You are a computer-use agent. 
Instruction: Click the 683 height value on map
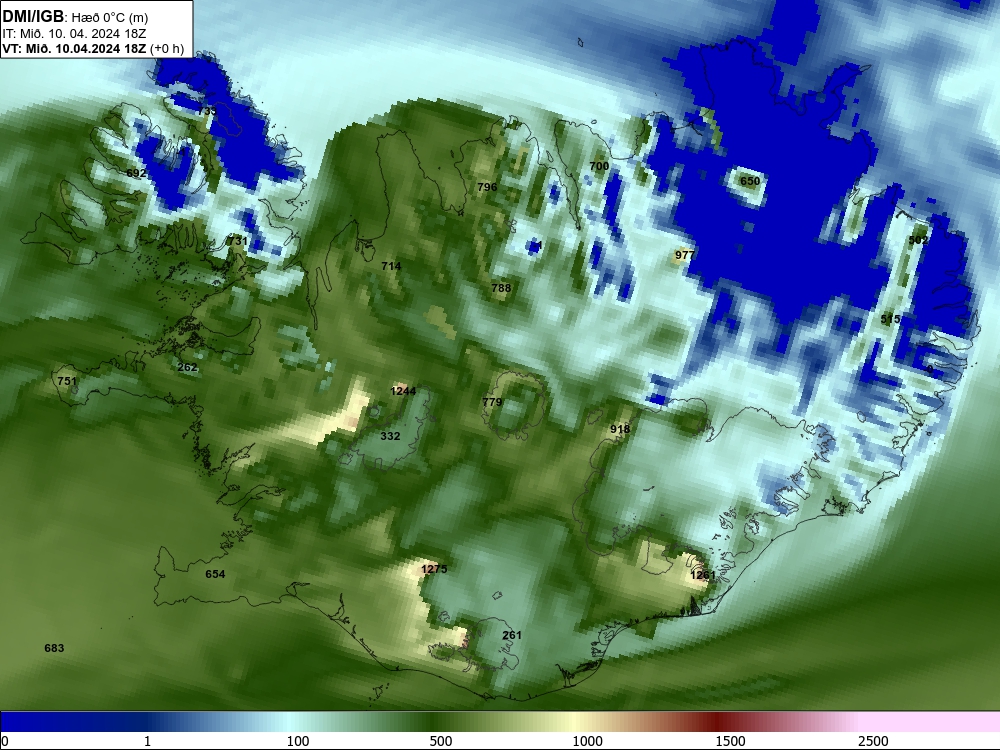point(54,648)
